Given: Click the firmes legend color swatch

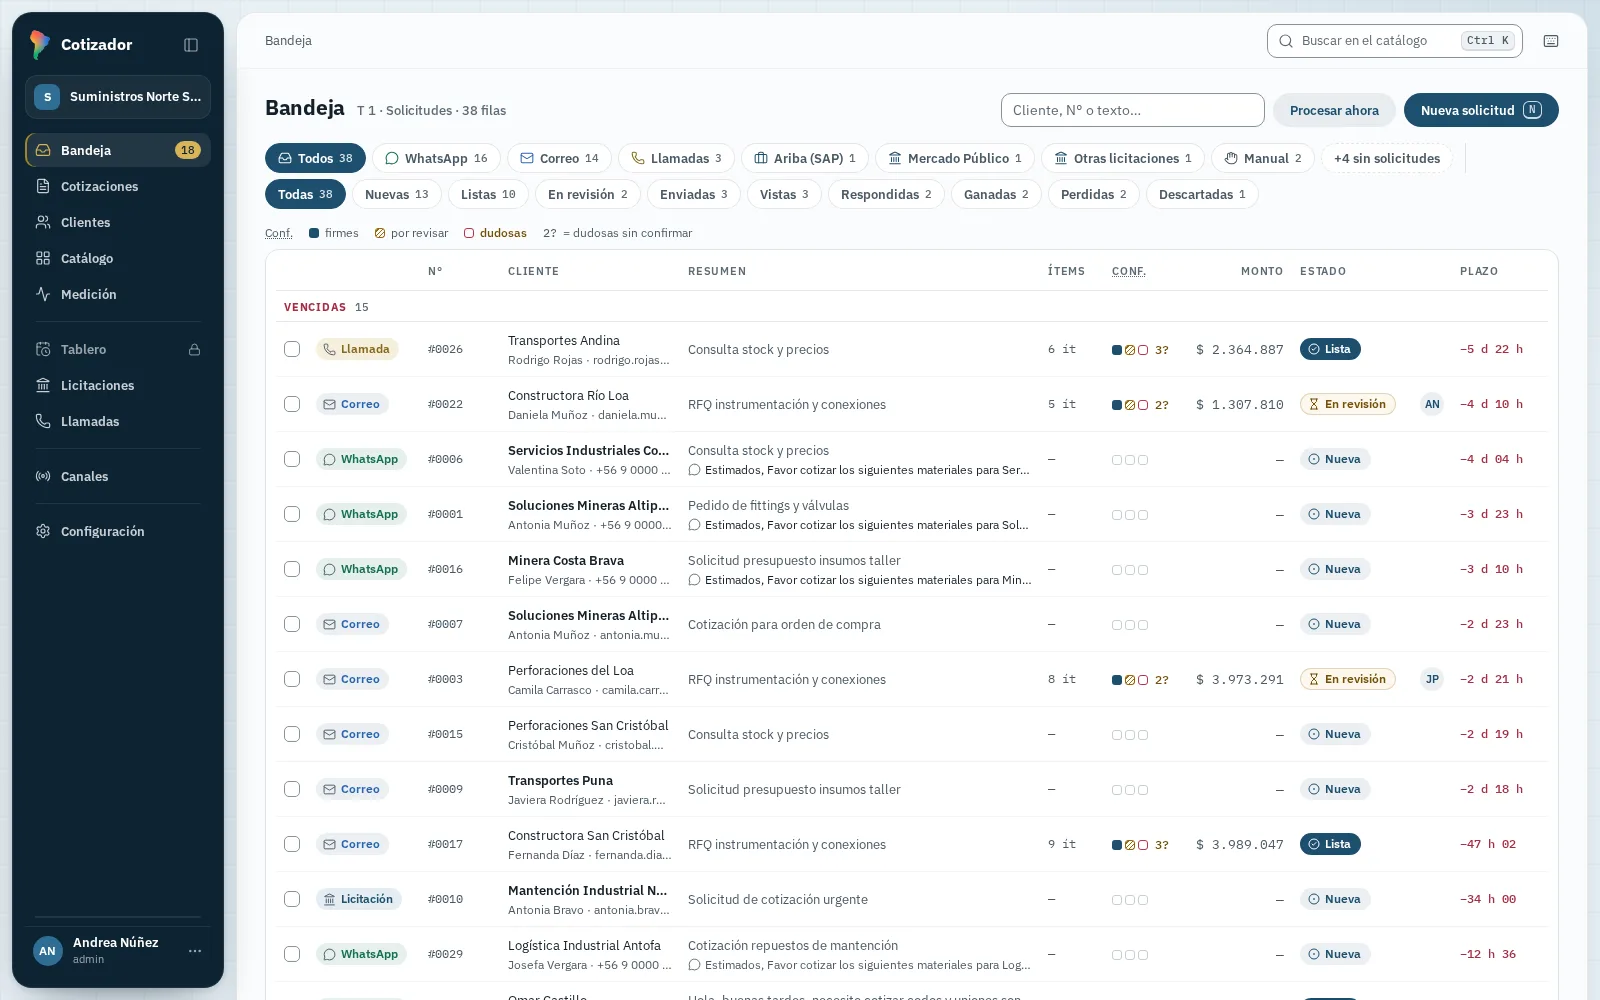Looking at the screenshot, I should pyautogui.click(x=314, y=233).
